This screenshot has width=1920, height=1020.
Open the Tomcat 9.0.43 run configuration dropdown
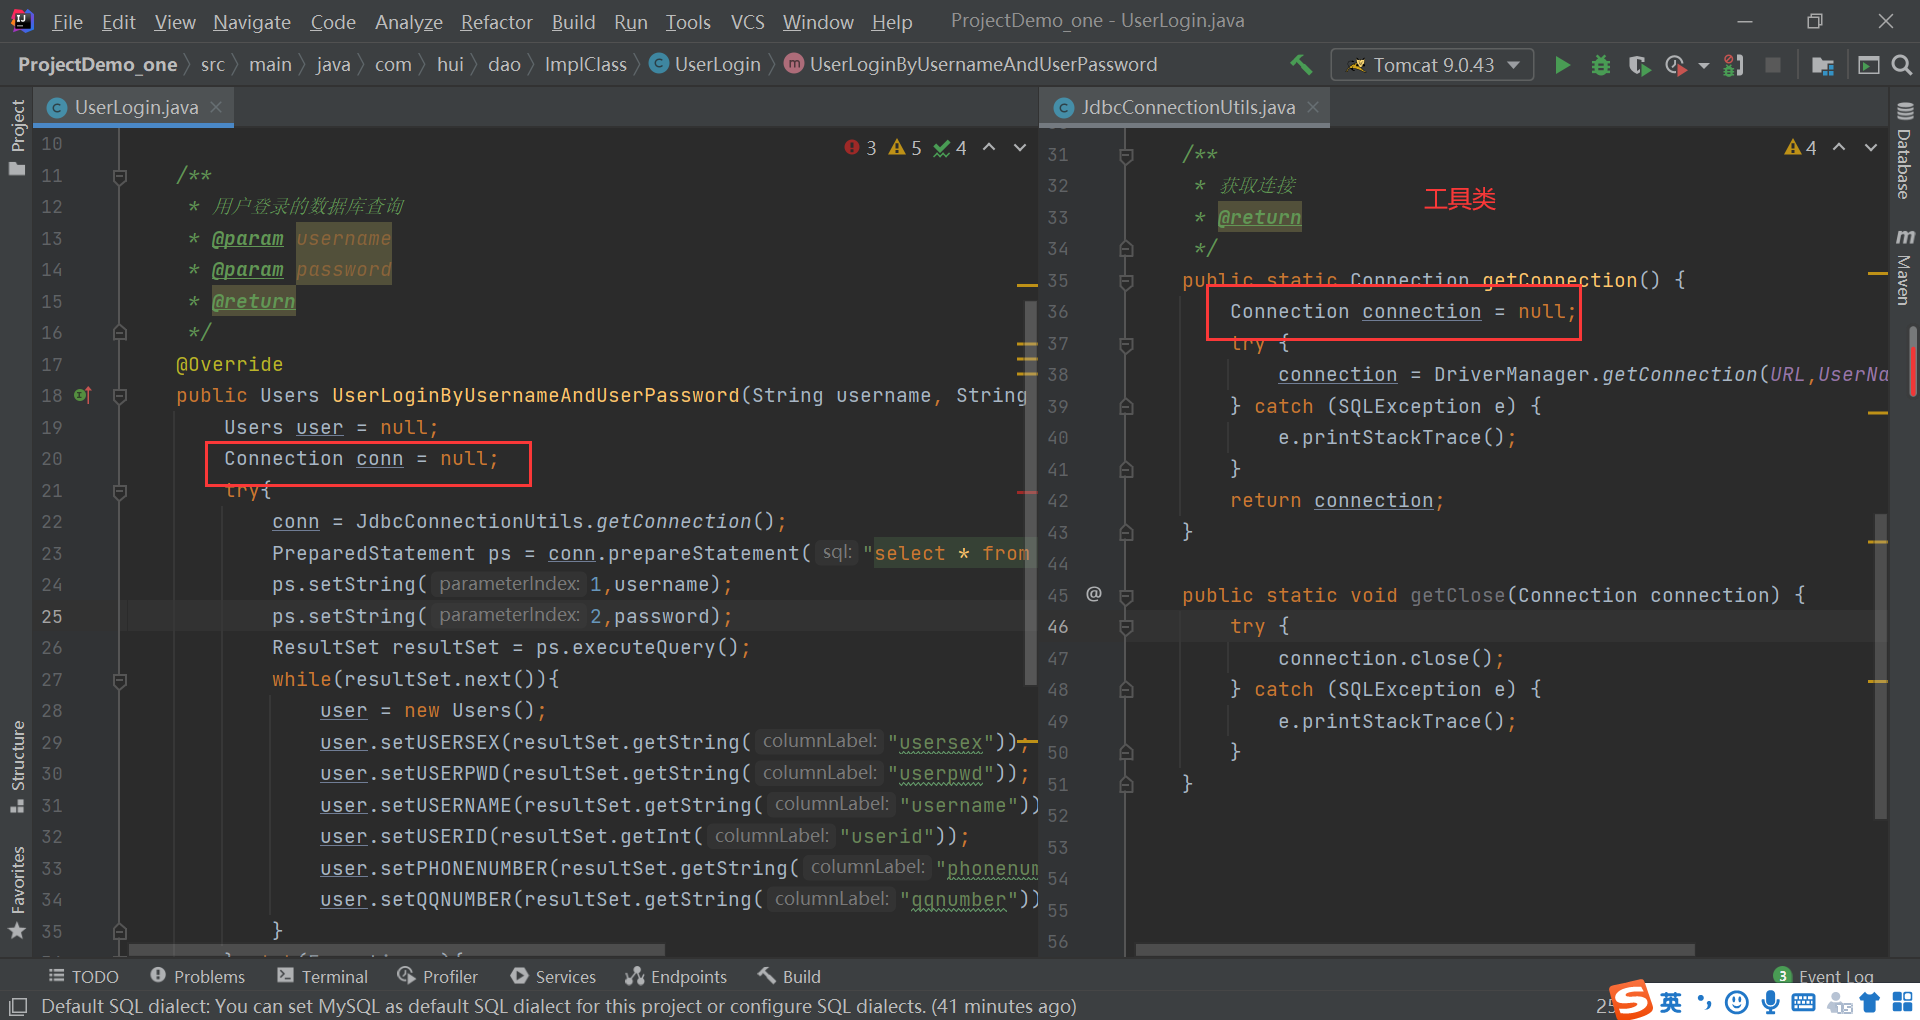click(x=1432, y=65)
